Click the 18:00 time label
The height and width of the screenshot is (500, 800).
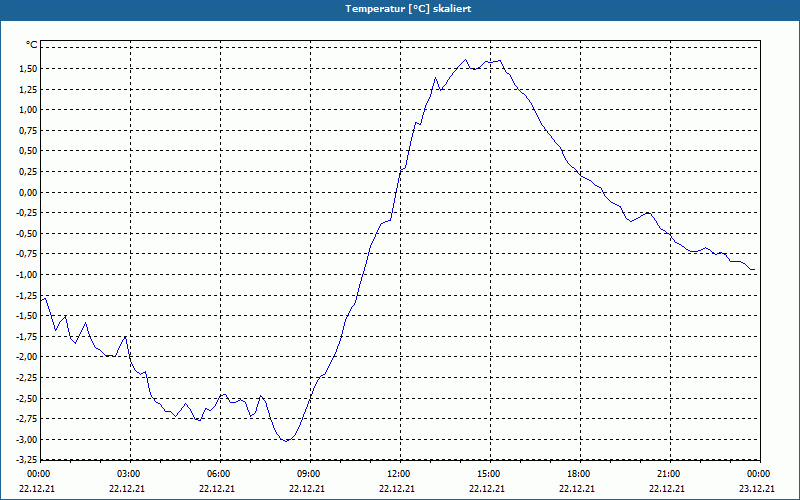[580, 474]
